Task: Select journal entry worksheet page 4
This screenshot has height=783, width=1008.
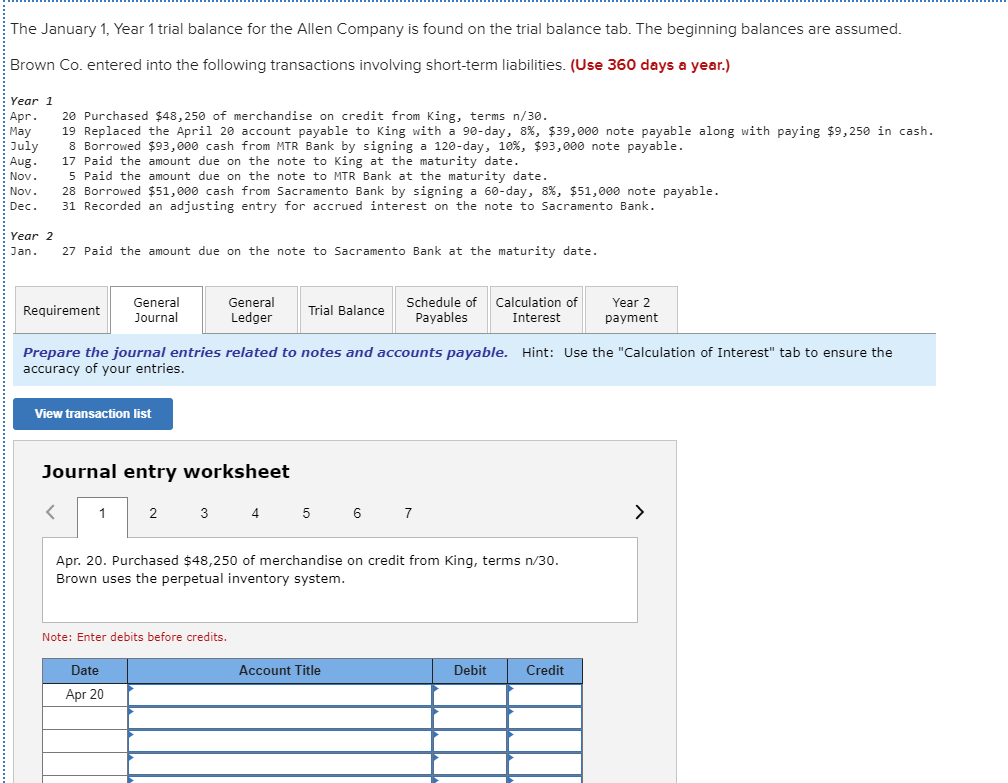Action: pos(255,513)
